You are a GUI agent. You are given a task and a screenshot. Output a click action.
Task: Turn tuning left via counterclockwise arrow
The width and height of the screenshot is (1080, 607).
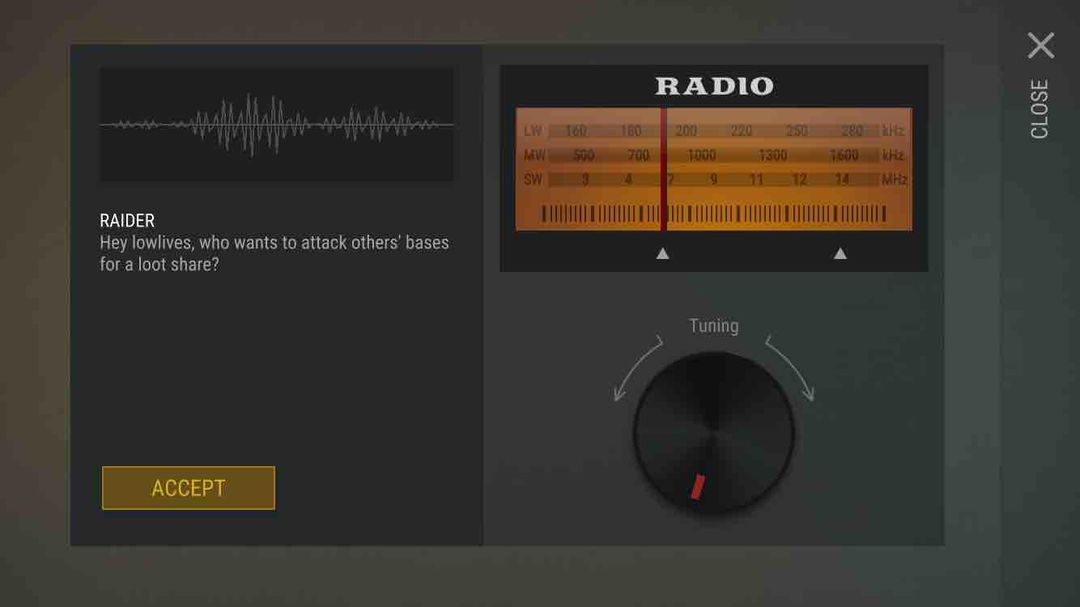(636, 368)
